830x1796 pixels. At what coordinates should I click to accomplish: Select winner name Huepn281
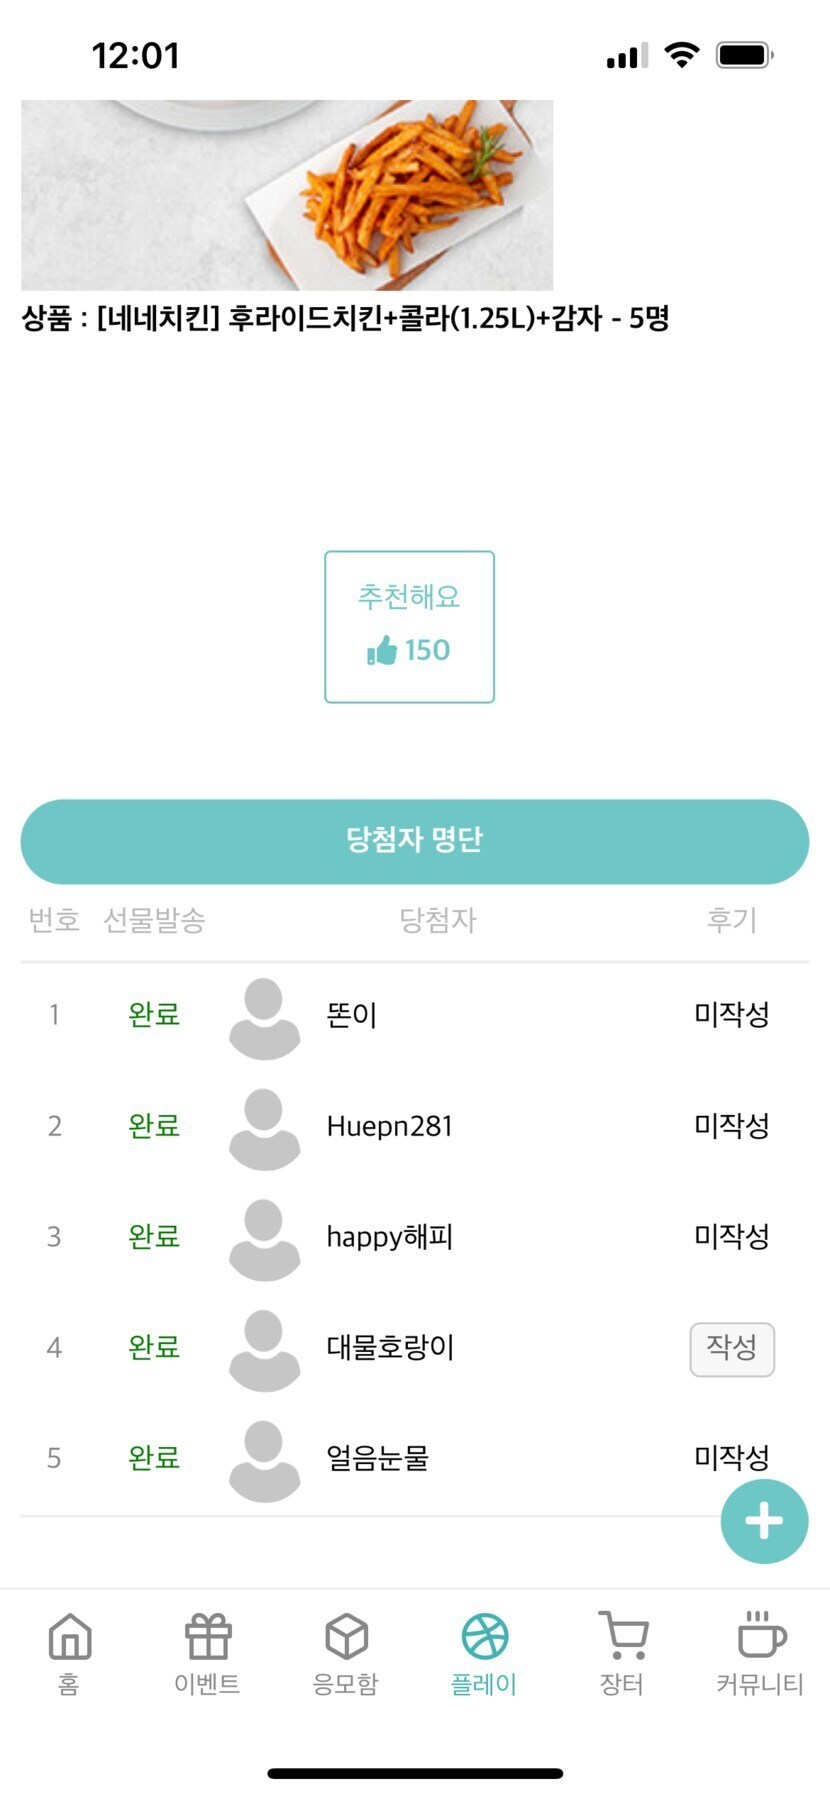click(389, 1127)
